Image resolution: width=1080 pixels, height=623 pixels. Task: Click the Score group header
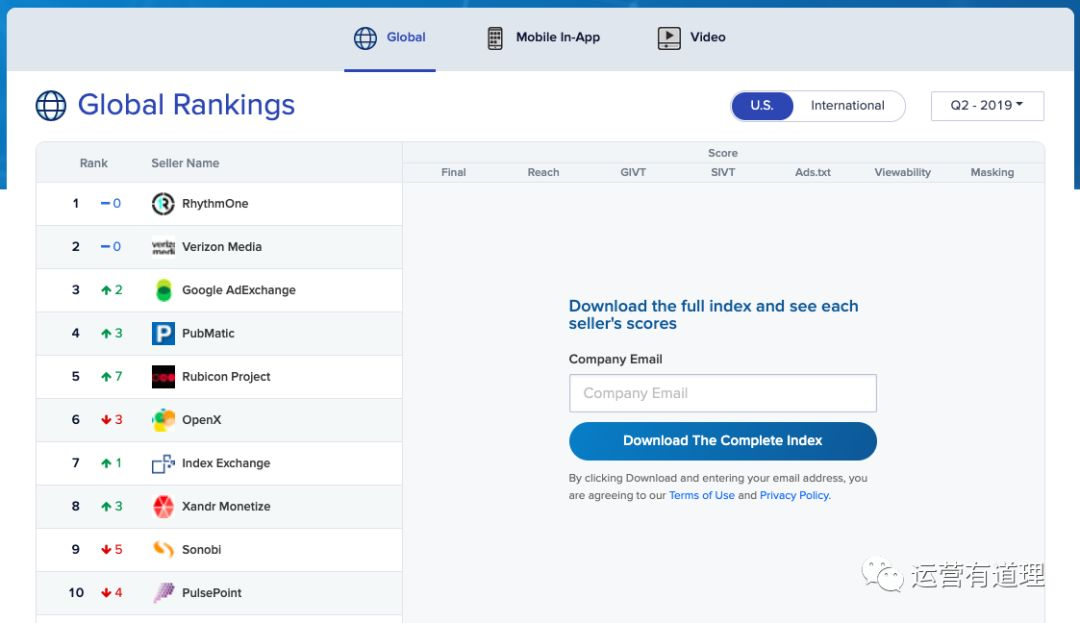pos(723,153)
